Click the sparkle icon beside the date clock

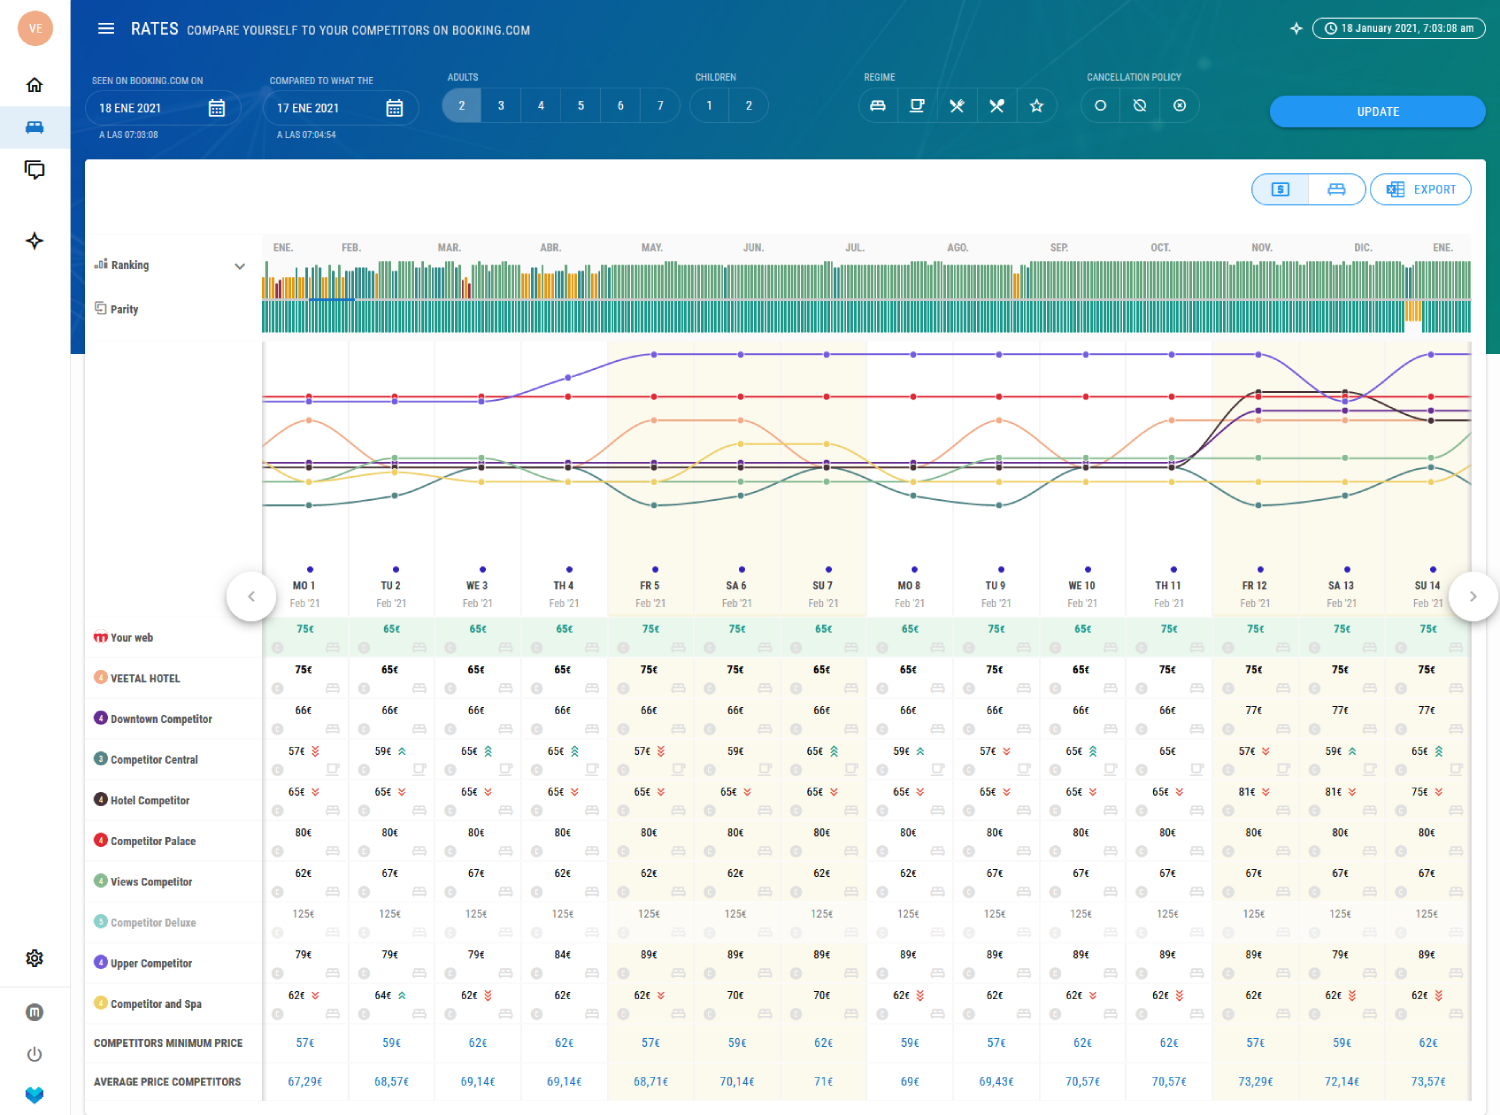pos(1296,29)
